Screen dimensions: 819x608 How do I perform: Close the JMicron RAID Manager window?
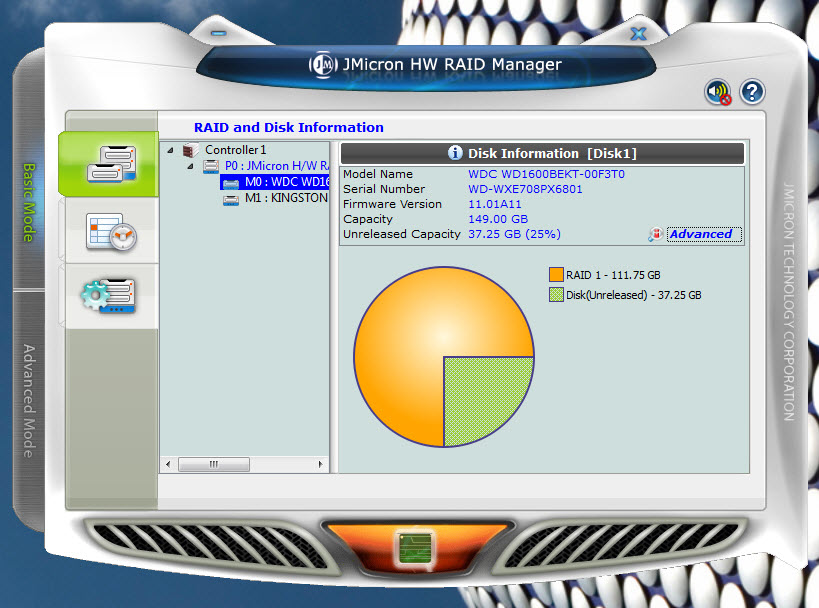pos(638,34)
